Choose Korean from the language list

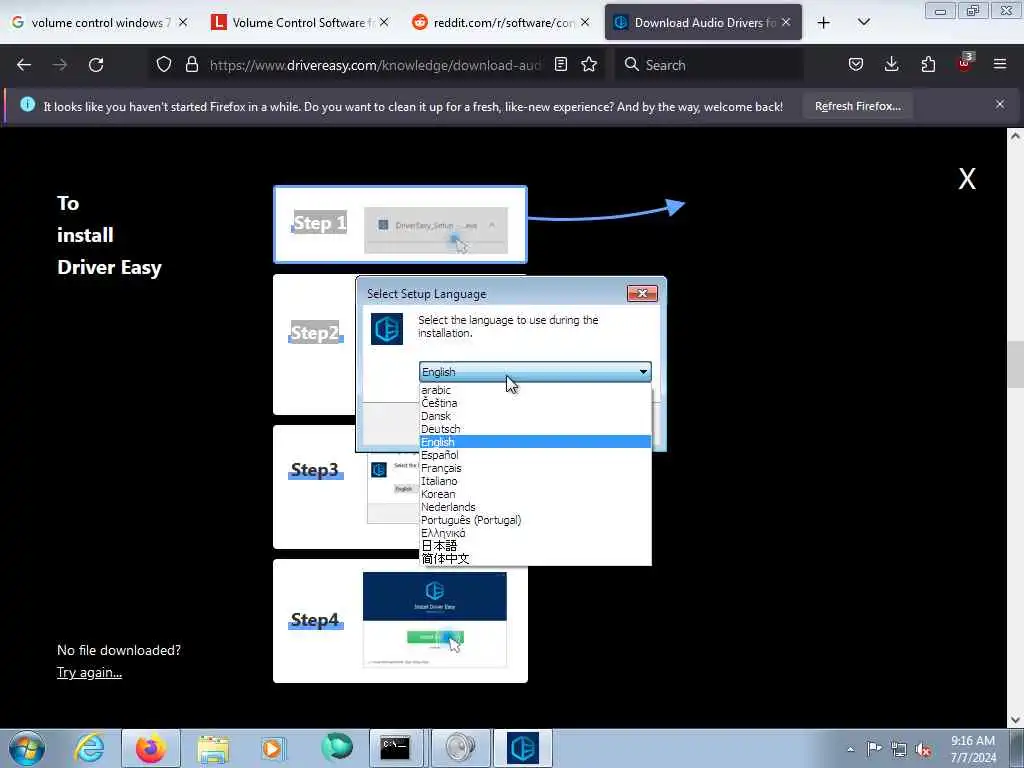535,494
